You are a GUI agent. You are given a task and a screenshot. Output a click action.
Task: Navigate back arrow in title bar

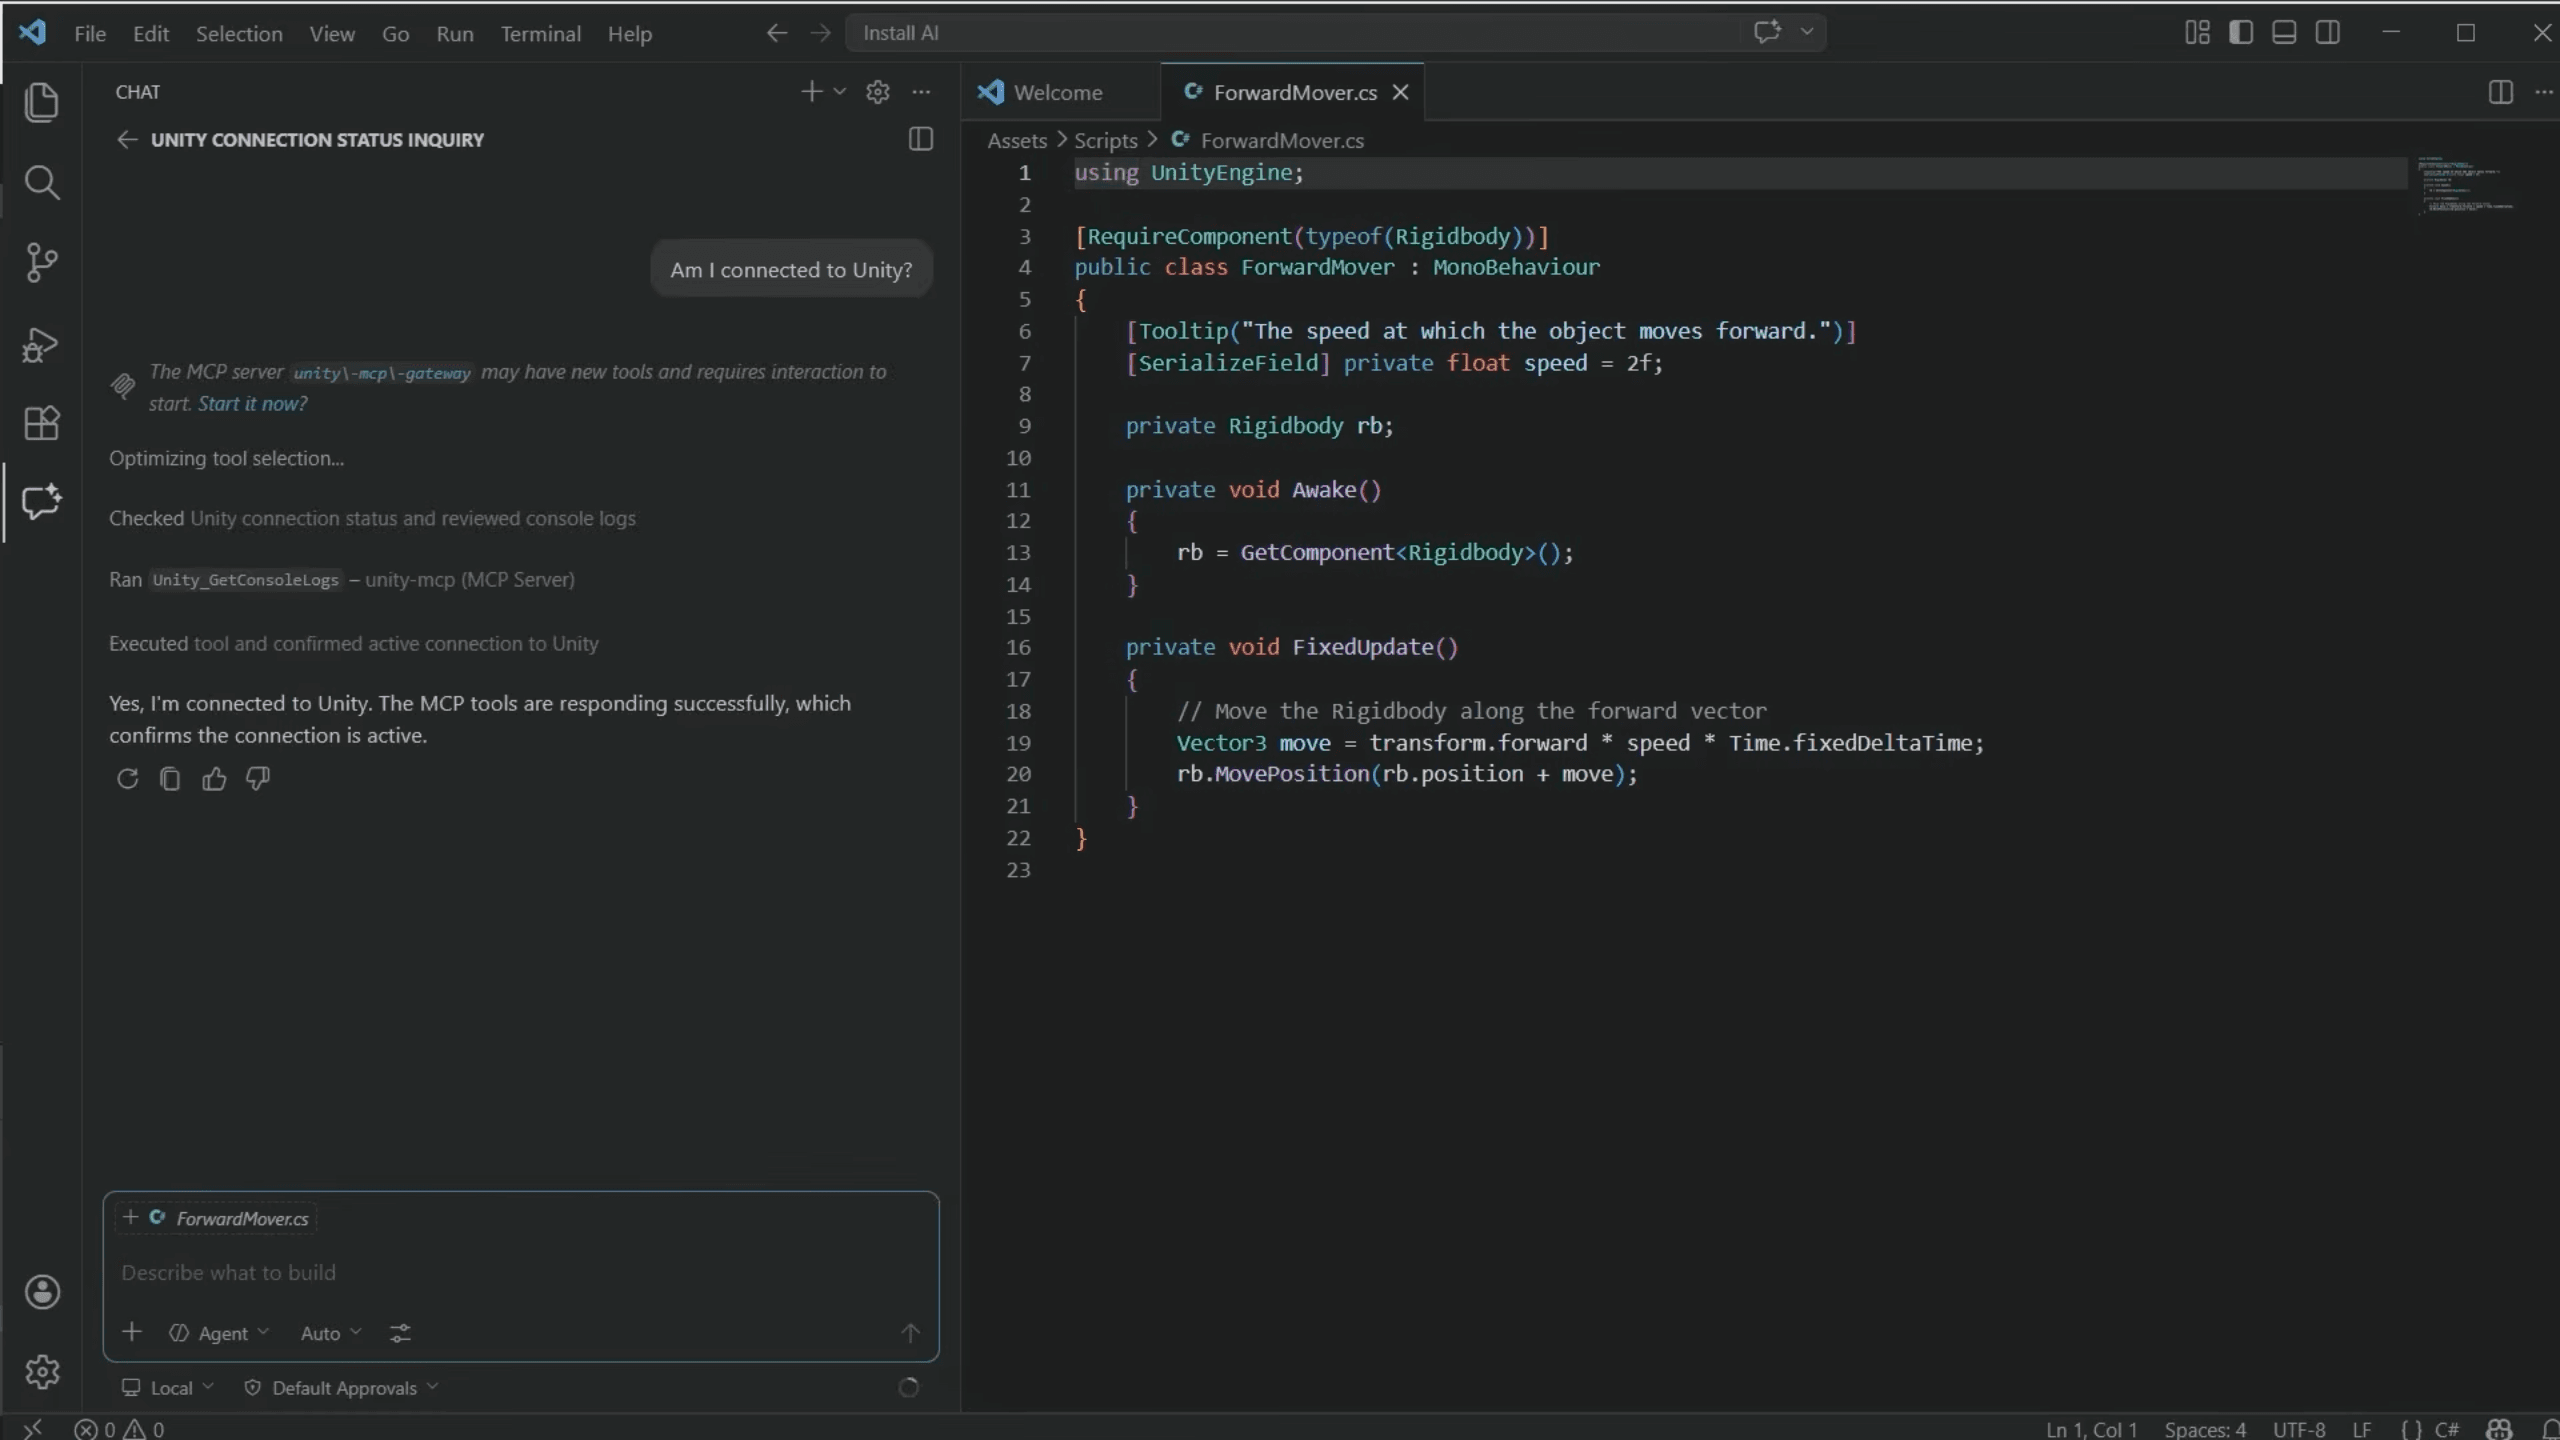(776, 33)
